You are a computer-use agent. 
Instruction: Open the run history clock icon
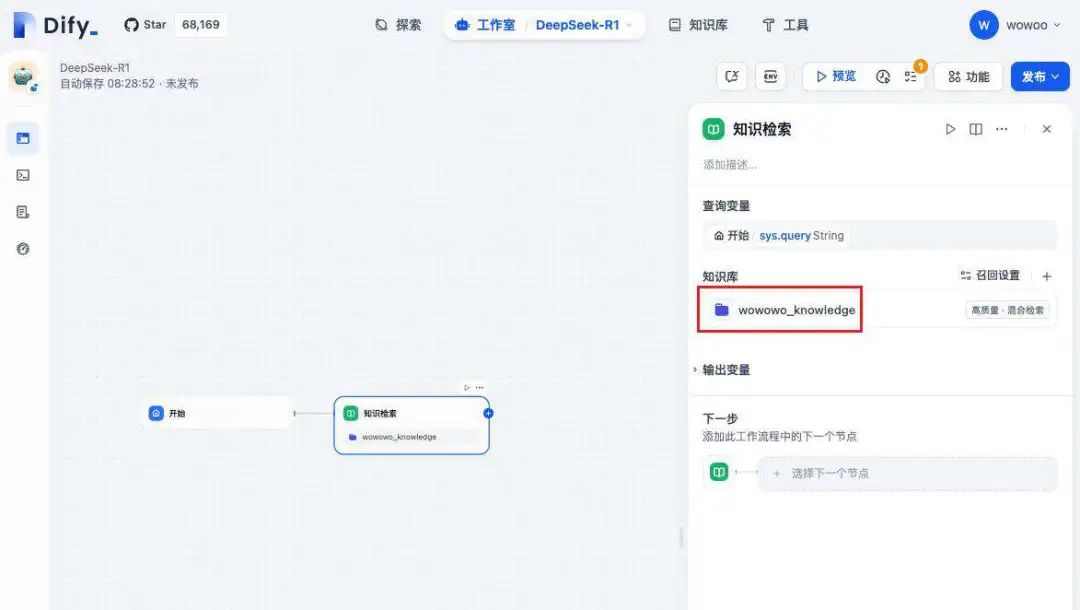click(883, 76)
